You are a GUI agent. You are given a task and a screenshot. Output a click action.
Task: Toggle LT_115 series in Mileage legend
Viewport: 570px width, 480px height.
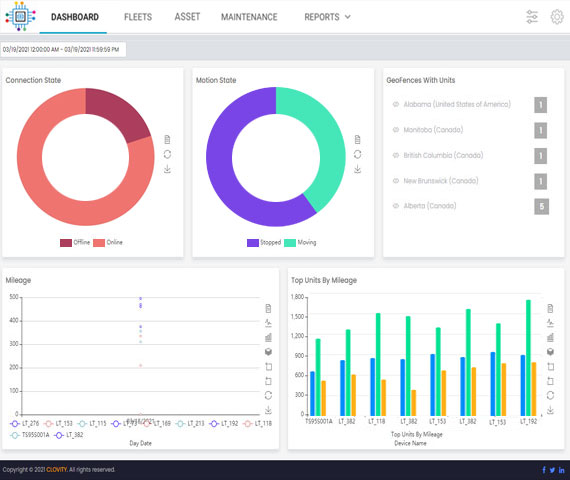click(92, 424)
